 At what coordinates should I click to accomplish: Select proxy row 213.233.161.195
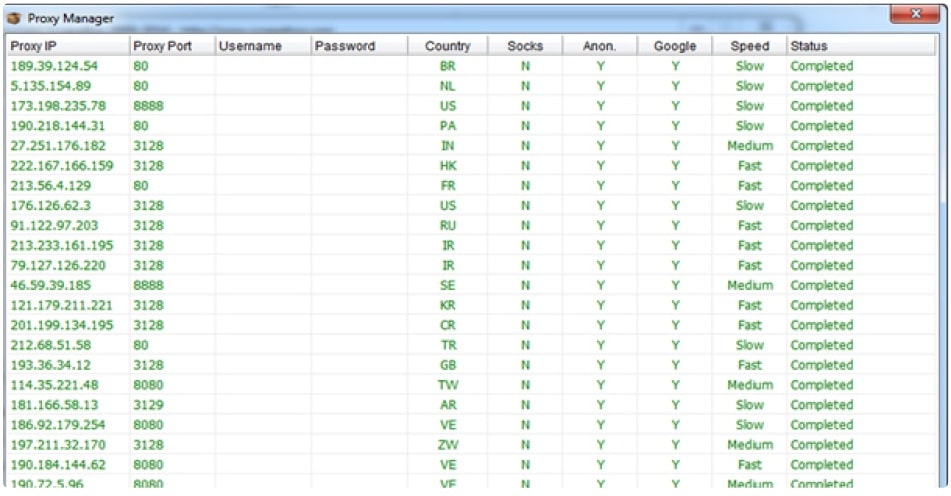point(472,246)
